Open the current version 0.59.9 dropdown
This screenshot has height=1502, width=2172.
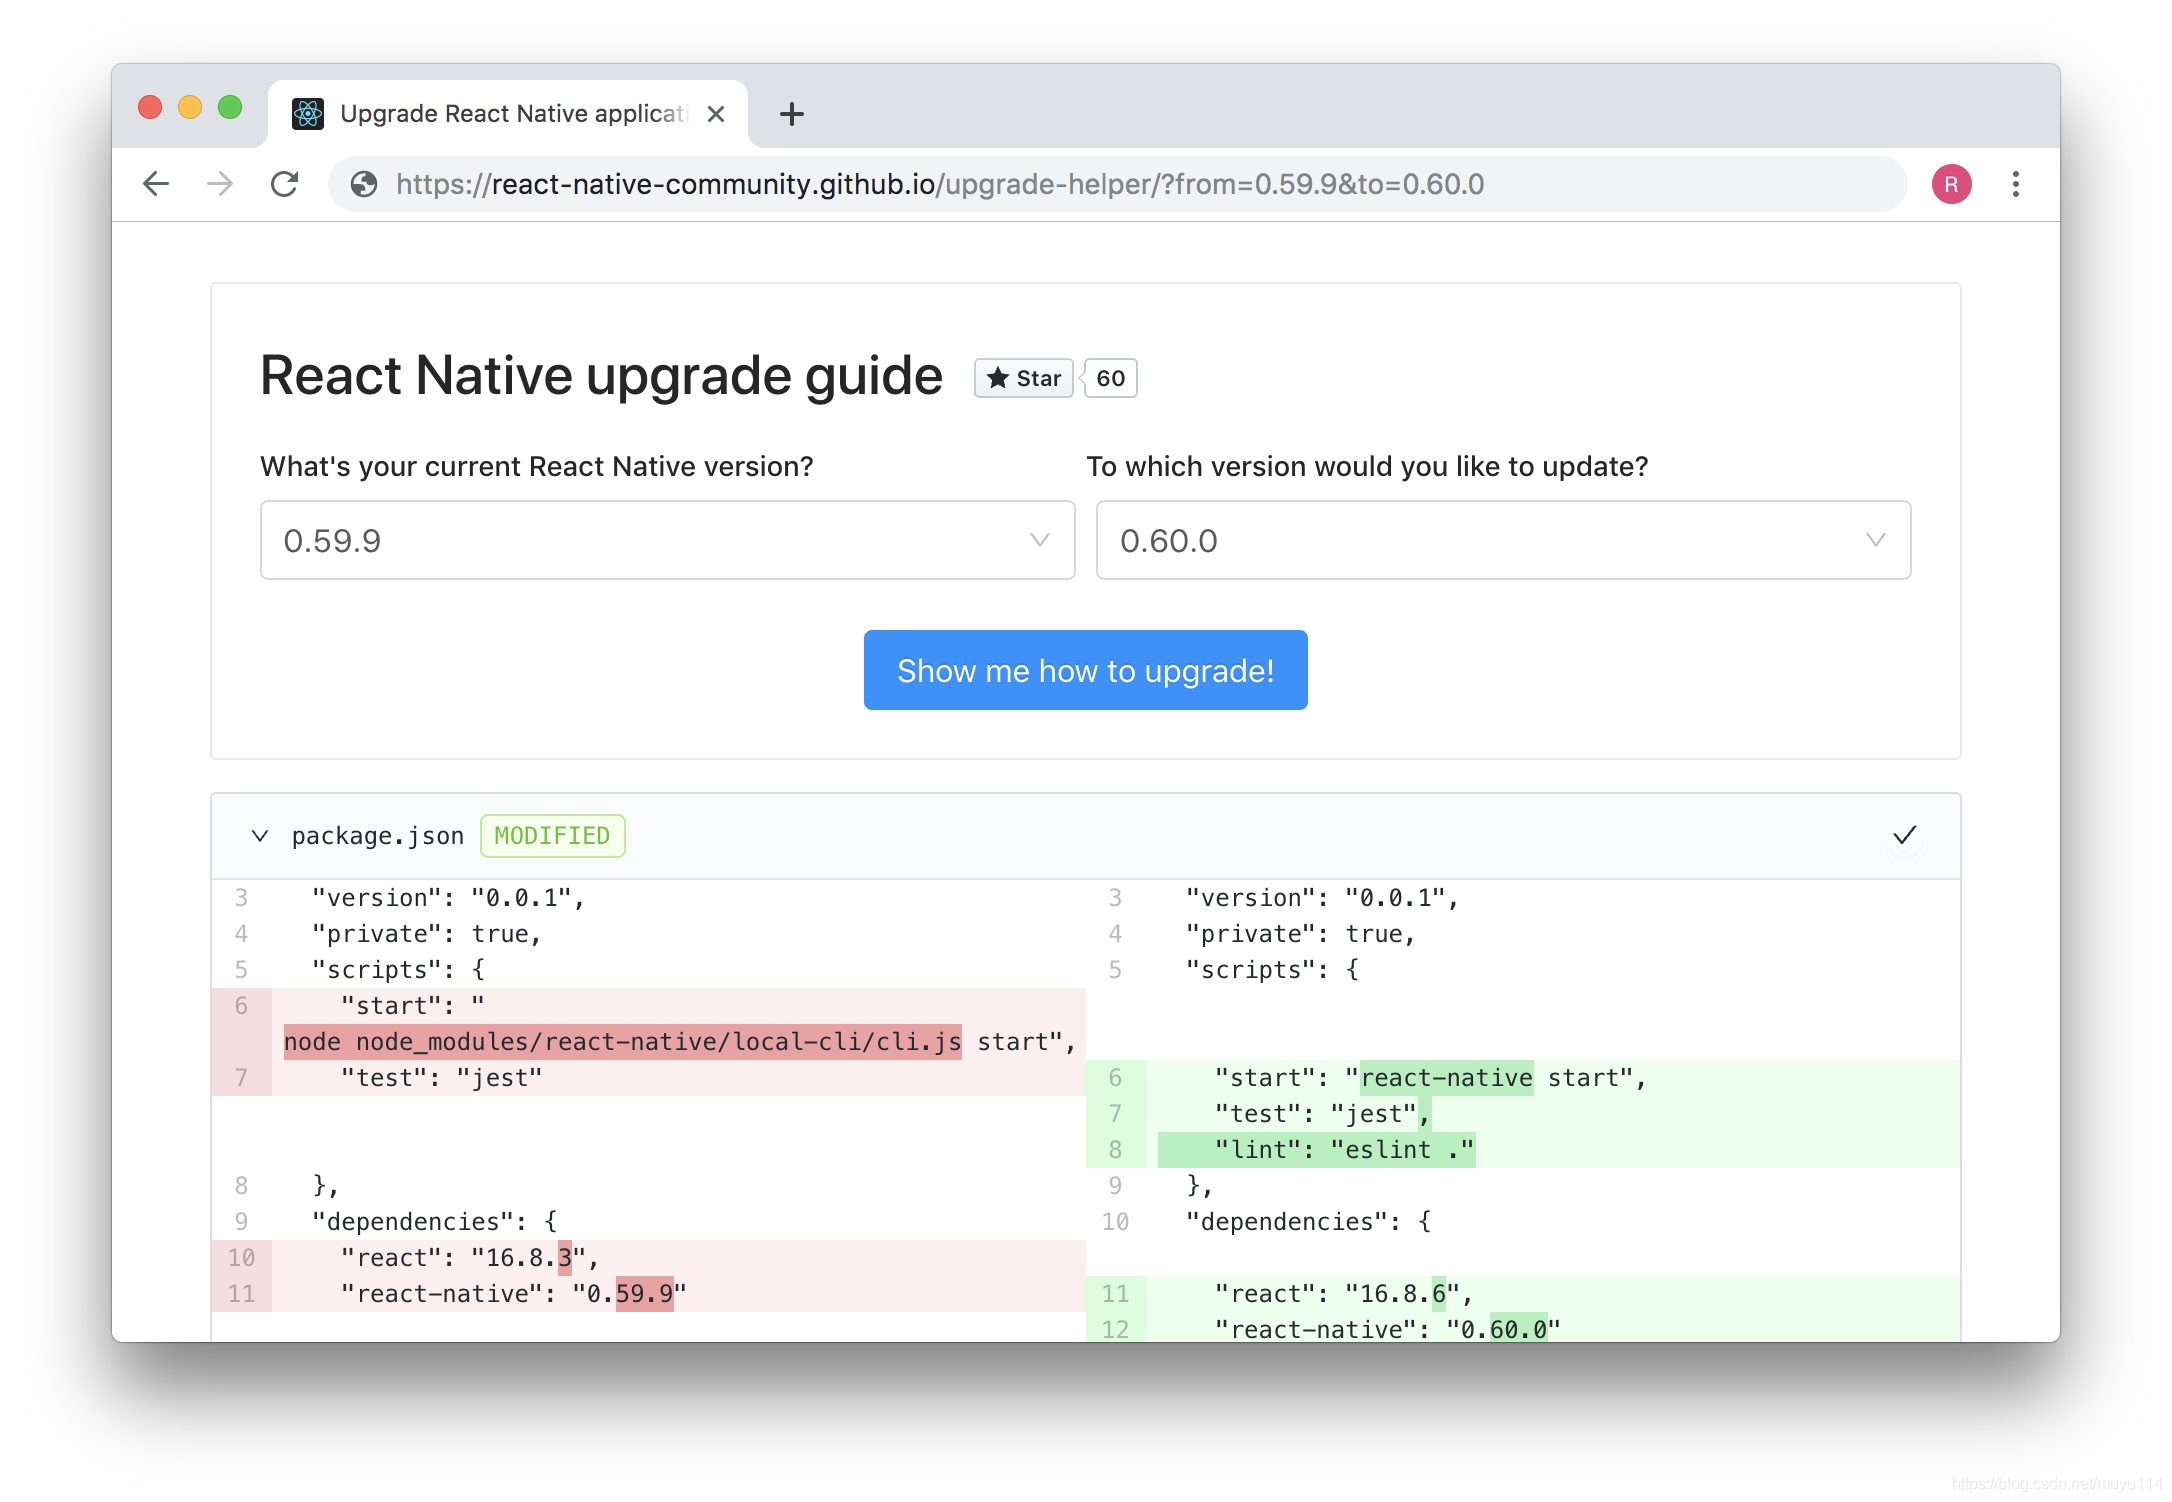click(667, 540)
